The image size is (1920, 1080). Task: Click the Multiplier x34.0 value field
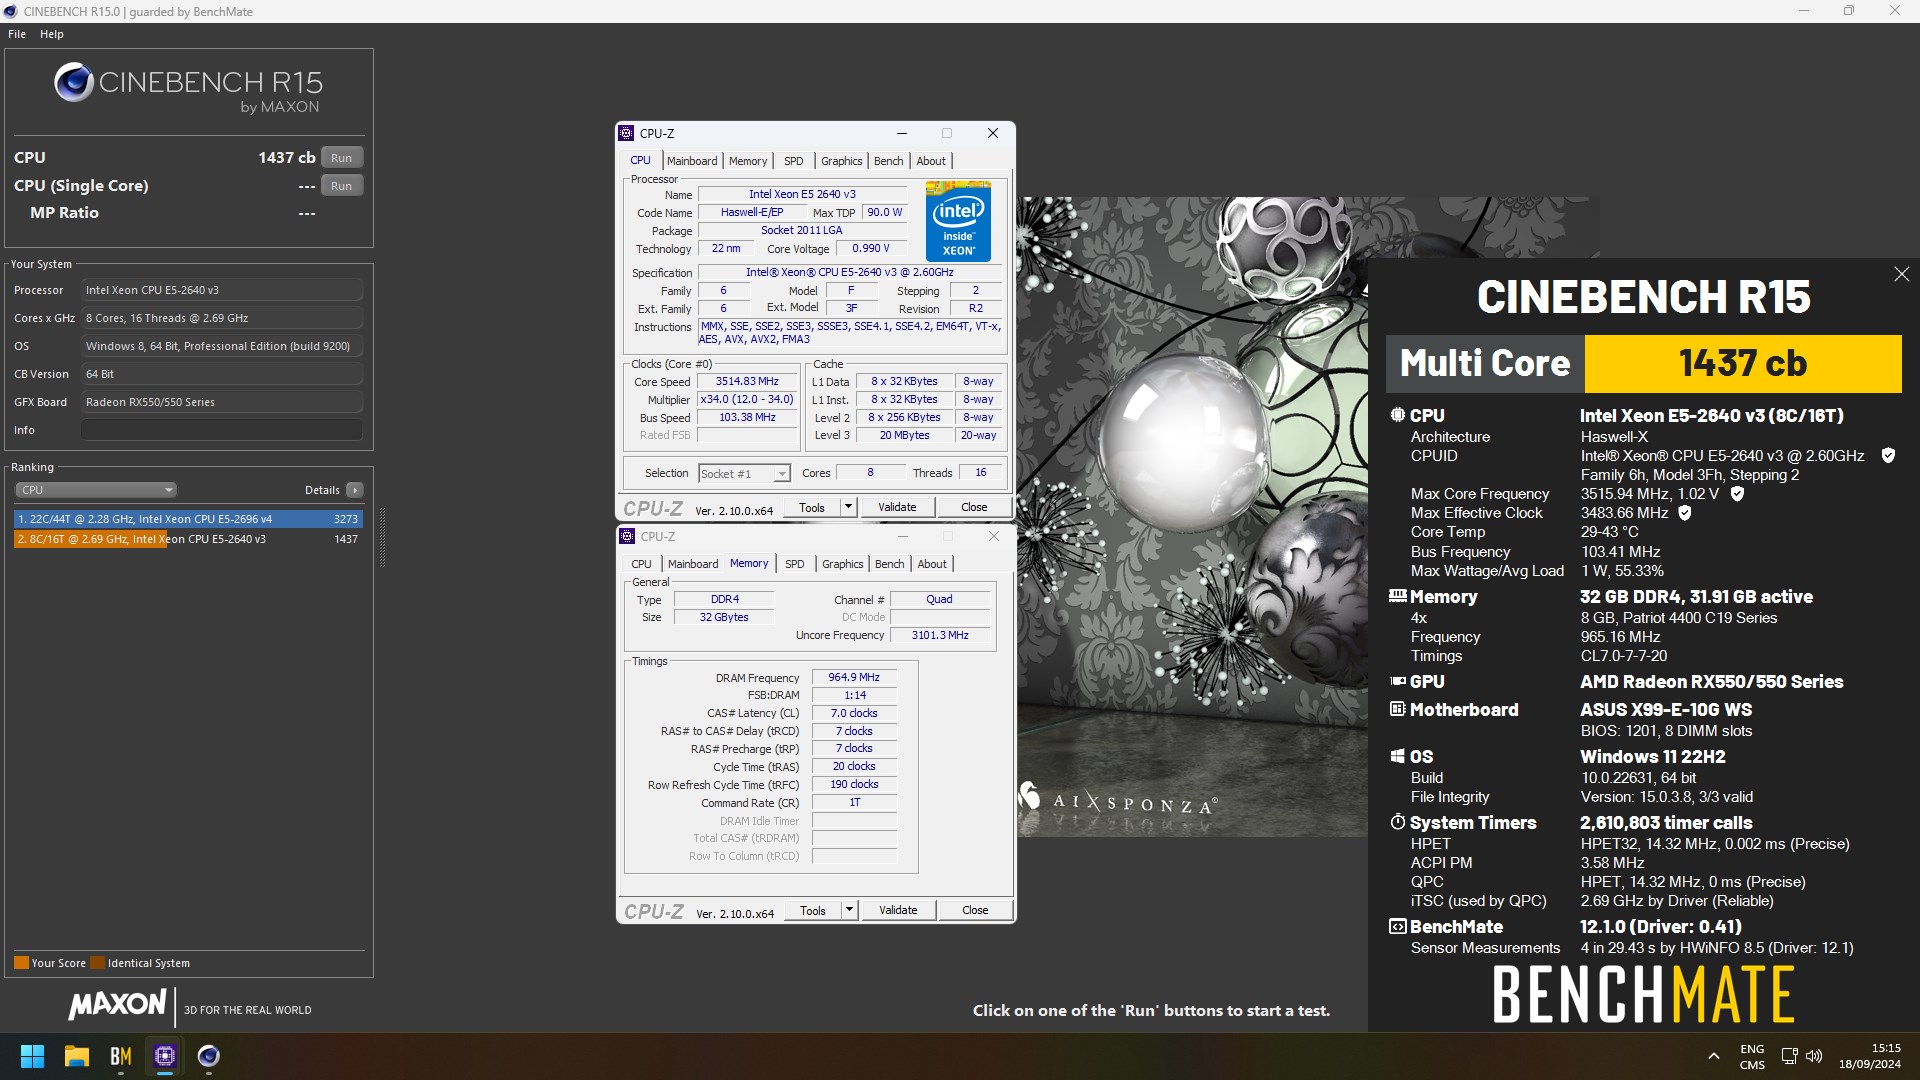747,399
